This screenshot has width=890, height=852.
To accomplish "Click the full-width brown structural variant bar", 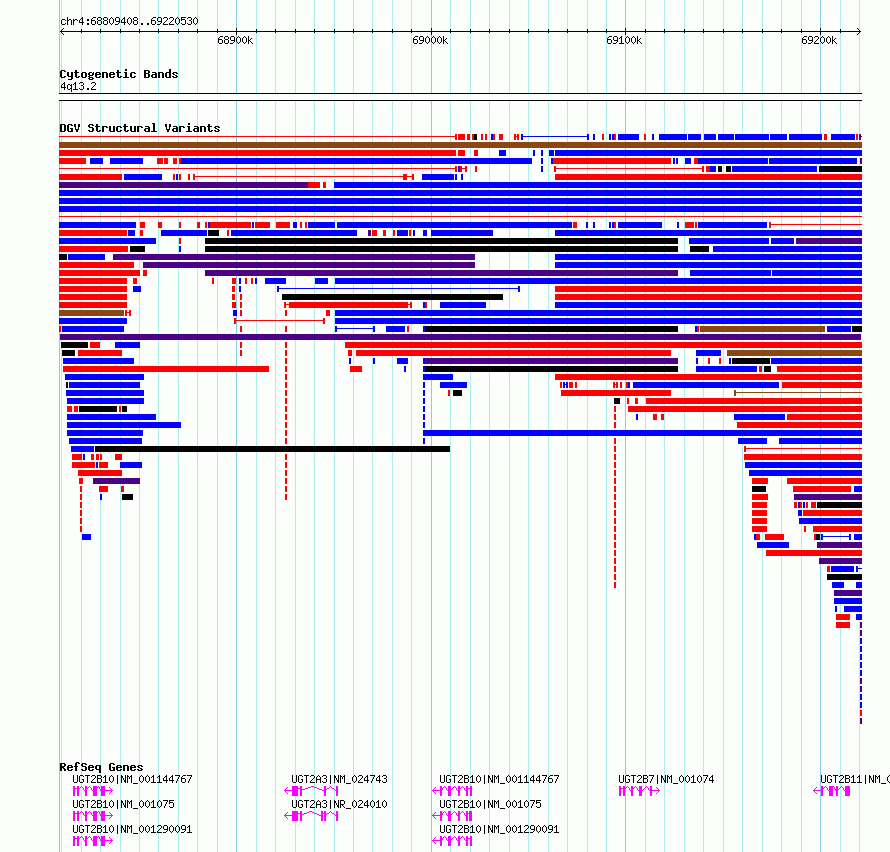I will pos(460,145).
